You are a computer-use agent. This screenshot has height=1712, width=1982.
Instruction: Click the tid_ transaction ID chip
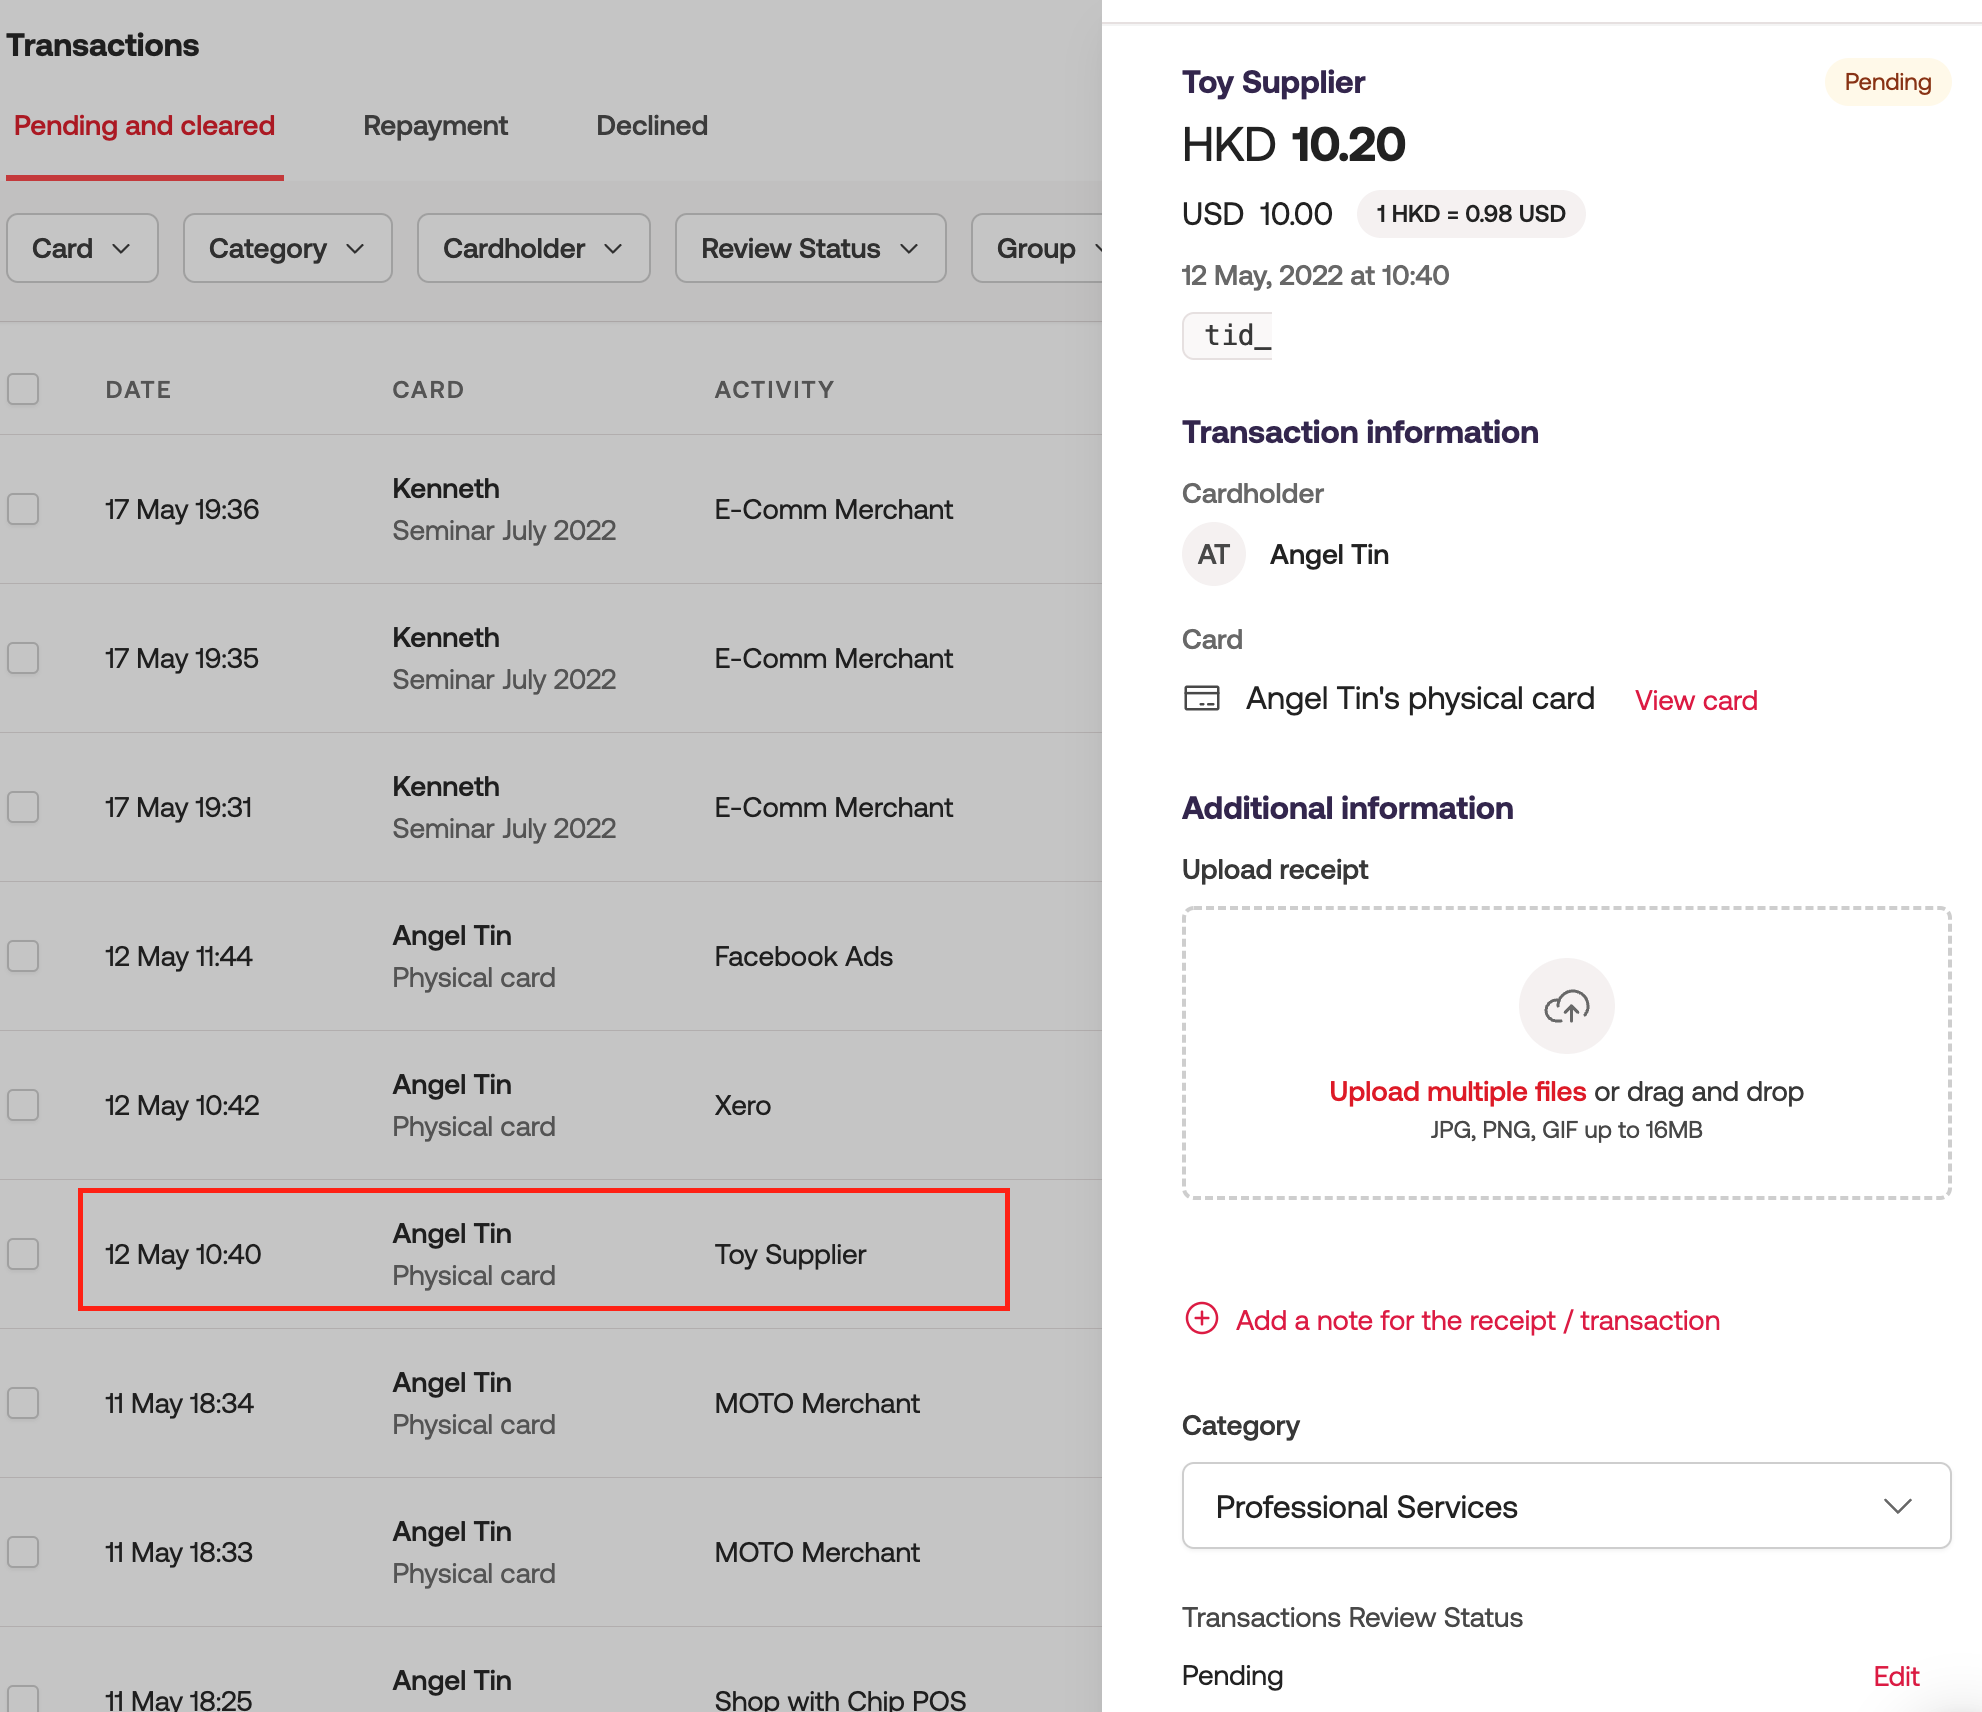(1227, 335)
